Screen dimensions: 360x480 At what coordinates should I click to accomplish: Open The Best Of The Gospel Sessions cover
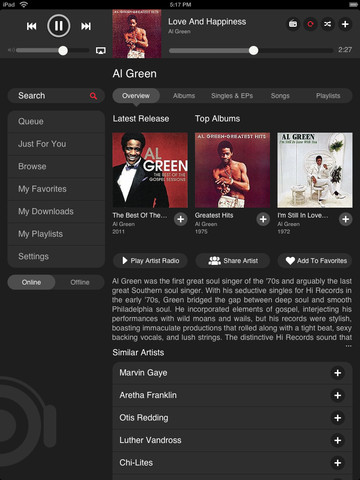pyautogui.click(x=150, y=170)
